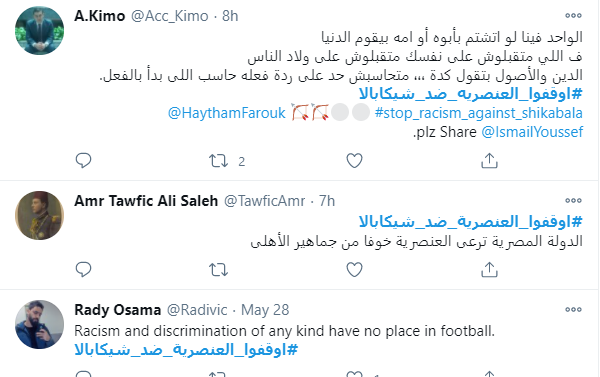The image size is (600, 377).
Task: Open more options on Rady Osama's tweet
Action: pos(573,309)
